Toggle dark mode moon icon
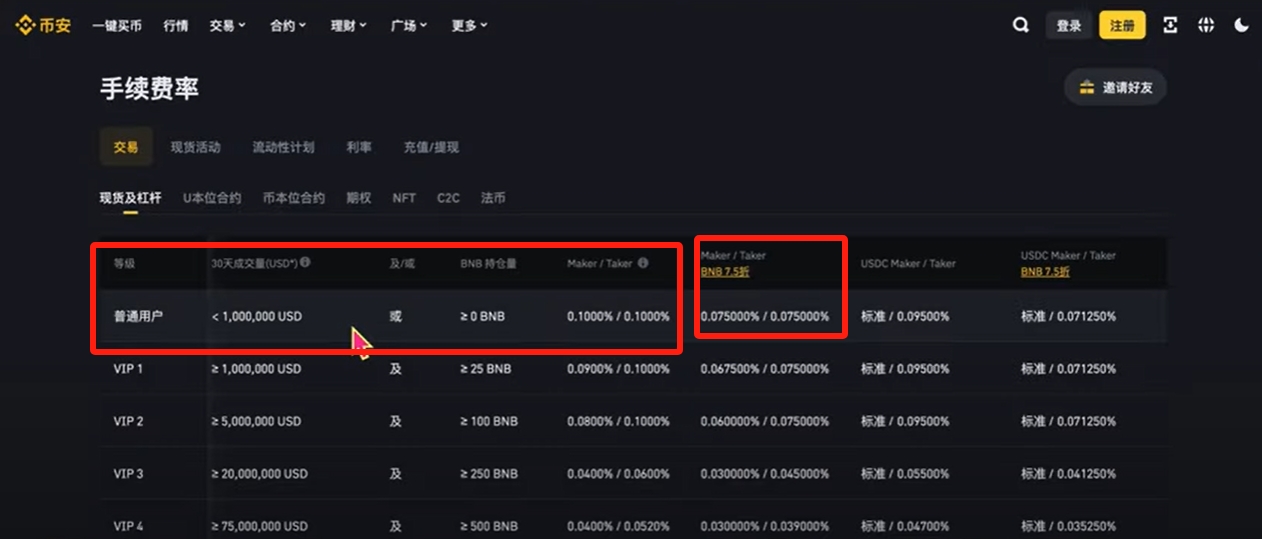This screenshot has height=539, width=1262. (x=1242, y=26)
